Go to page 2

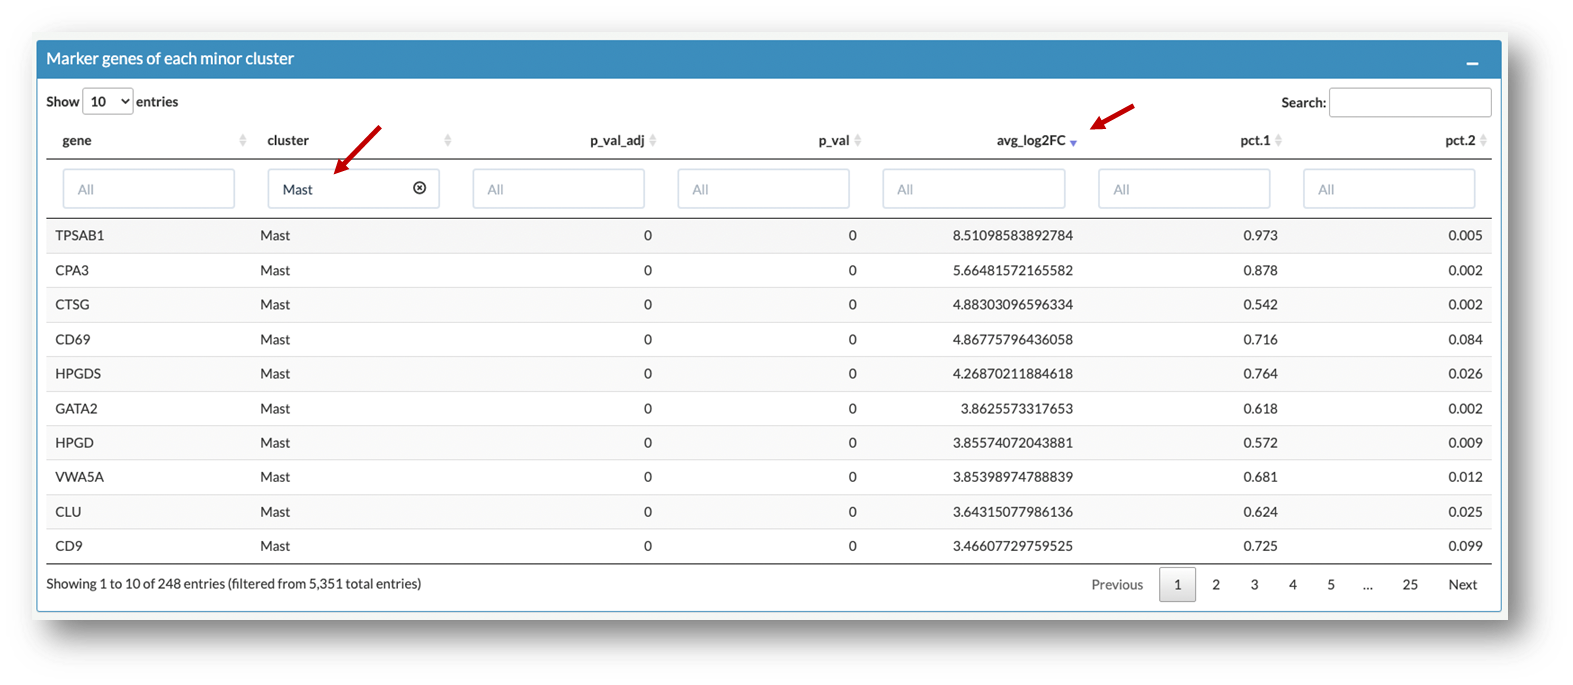[x=1216, y=585]
